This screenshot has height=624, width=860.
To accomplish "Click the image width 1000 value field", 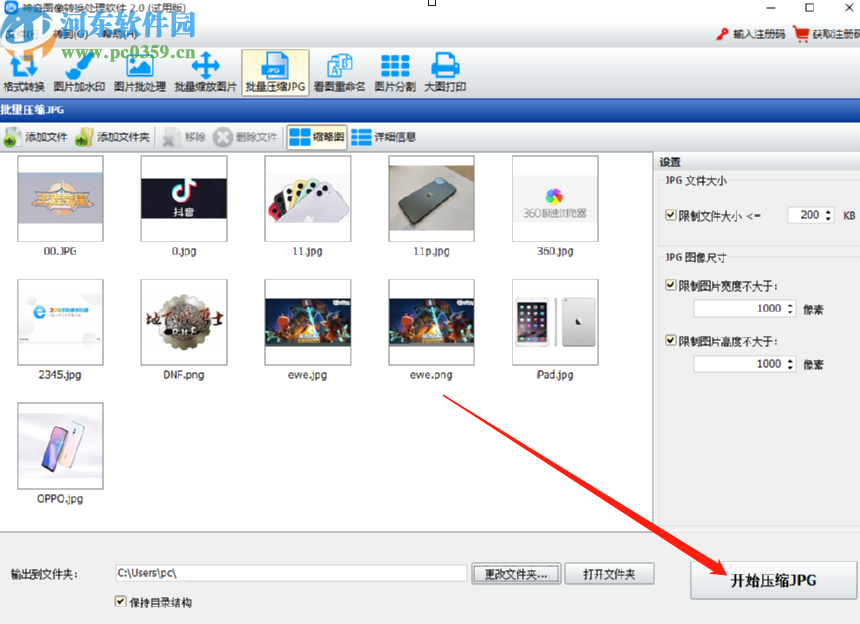I will point(739,308).
